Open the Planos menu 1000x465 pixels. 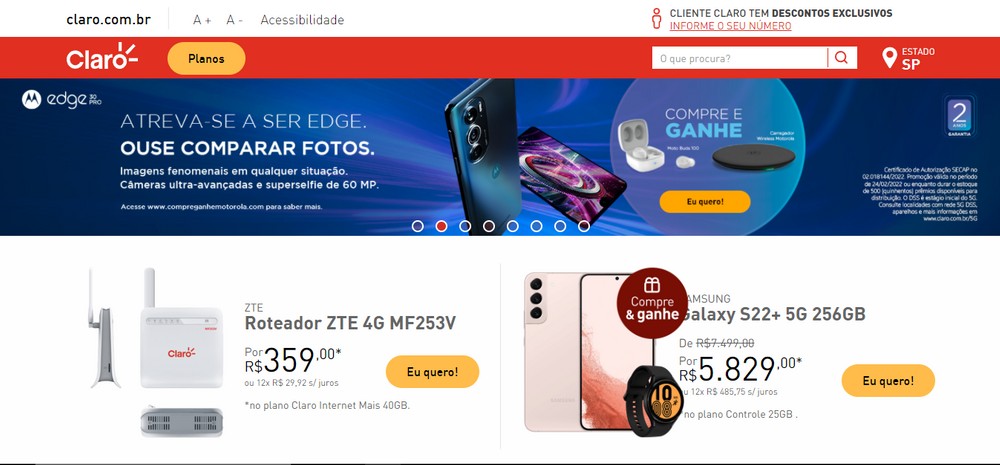point(206,59)
